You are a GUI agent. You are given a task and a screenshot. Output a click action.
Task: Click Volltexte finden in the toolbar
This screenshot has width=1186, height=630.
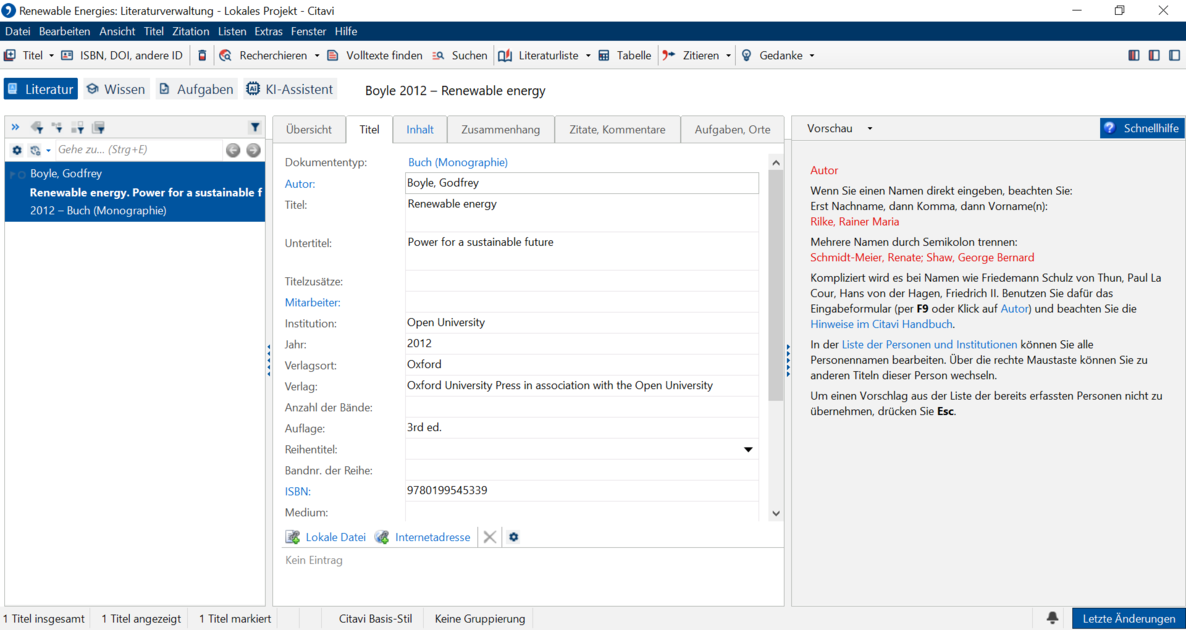[x=374, y=55]
